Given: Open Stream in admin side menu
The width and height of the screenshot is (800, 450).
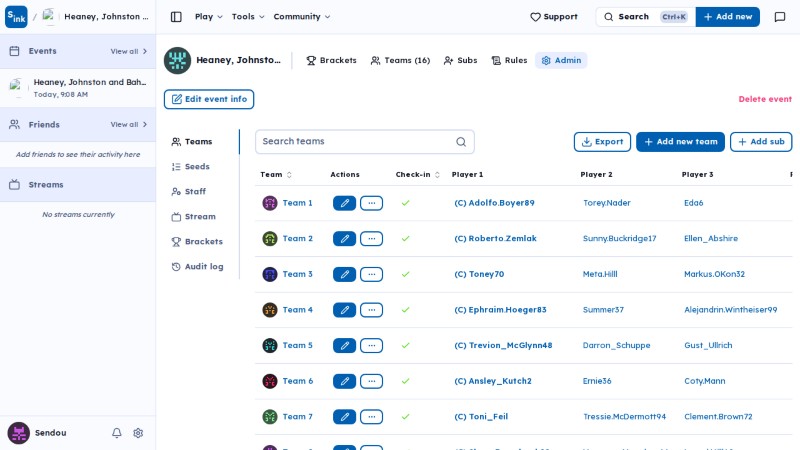Looking at the screenshot, I should pos(194,217).
